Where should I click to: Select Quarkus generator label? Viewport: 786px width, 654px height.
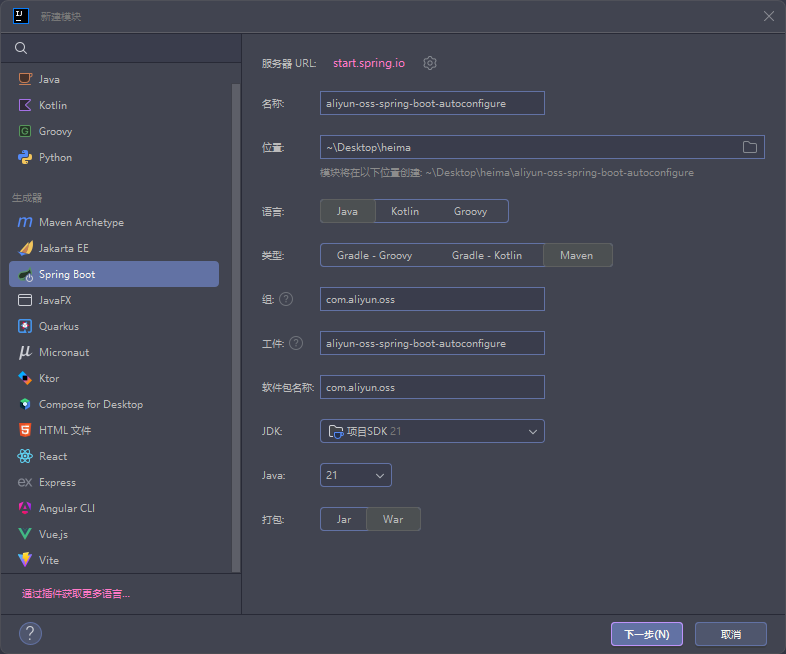click(59, 326)
